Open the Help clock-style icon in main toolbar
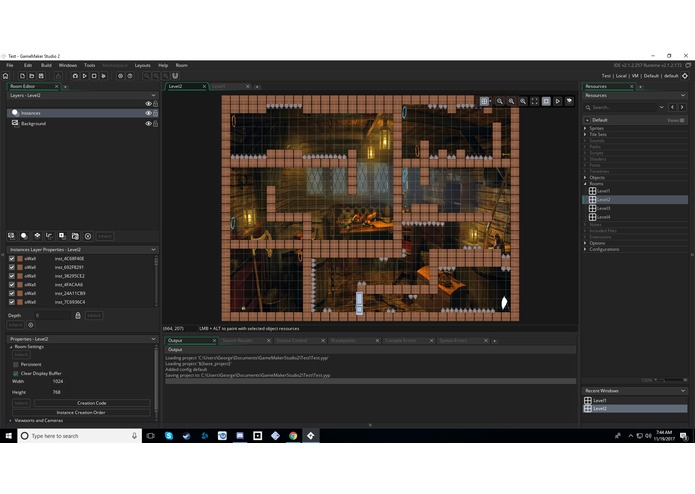695x494 pixels. (x=130, y=76)
